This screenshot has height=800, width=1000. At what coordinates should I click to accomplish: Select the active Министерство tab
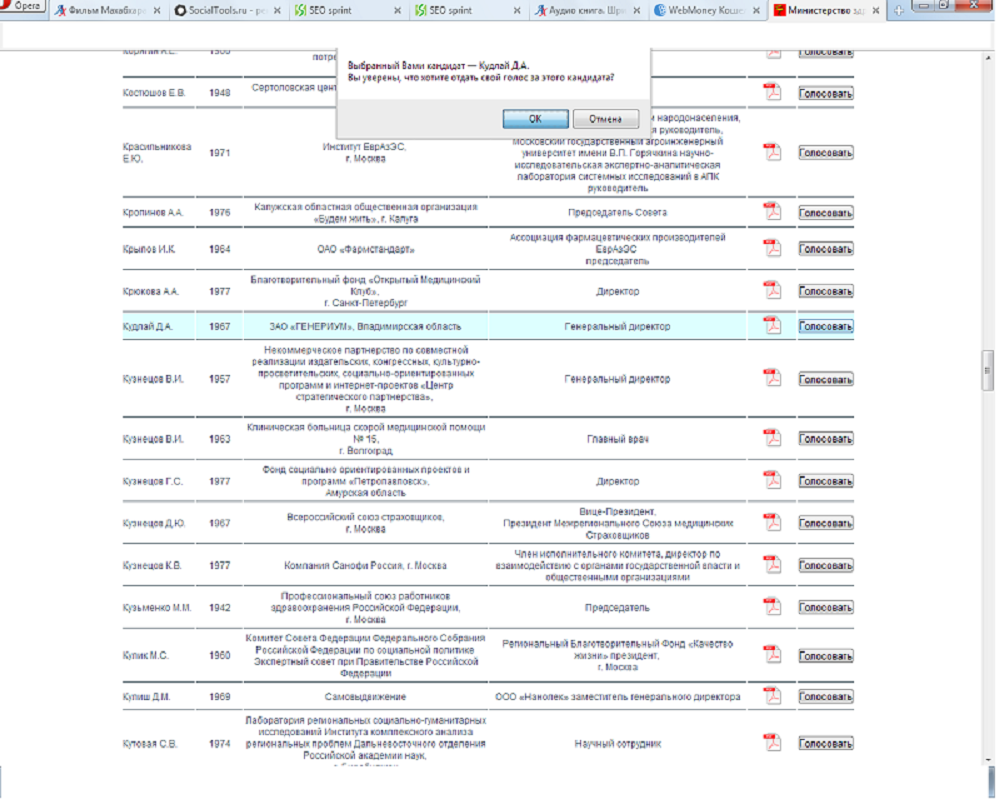coord(826,11)
